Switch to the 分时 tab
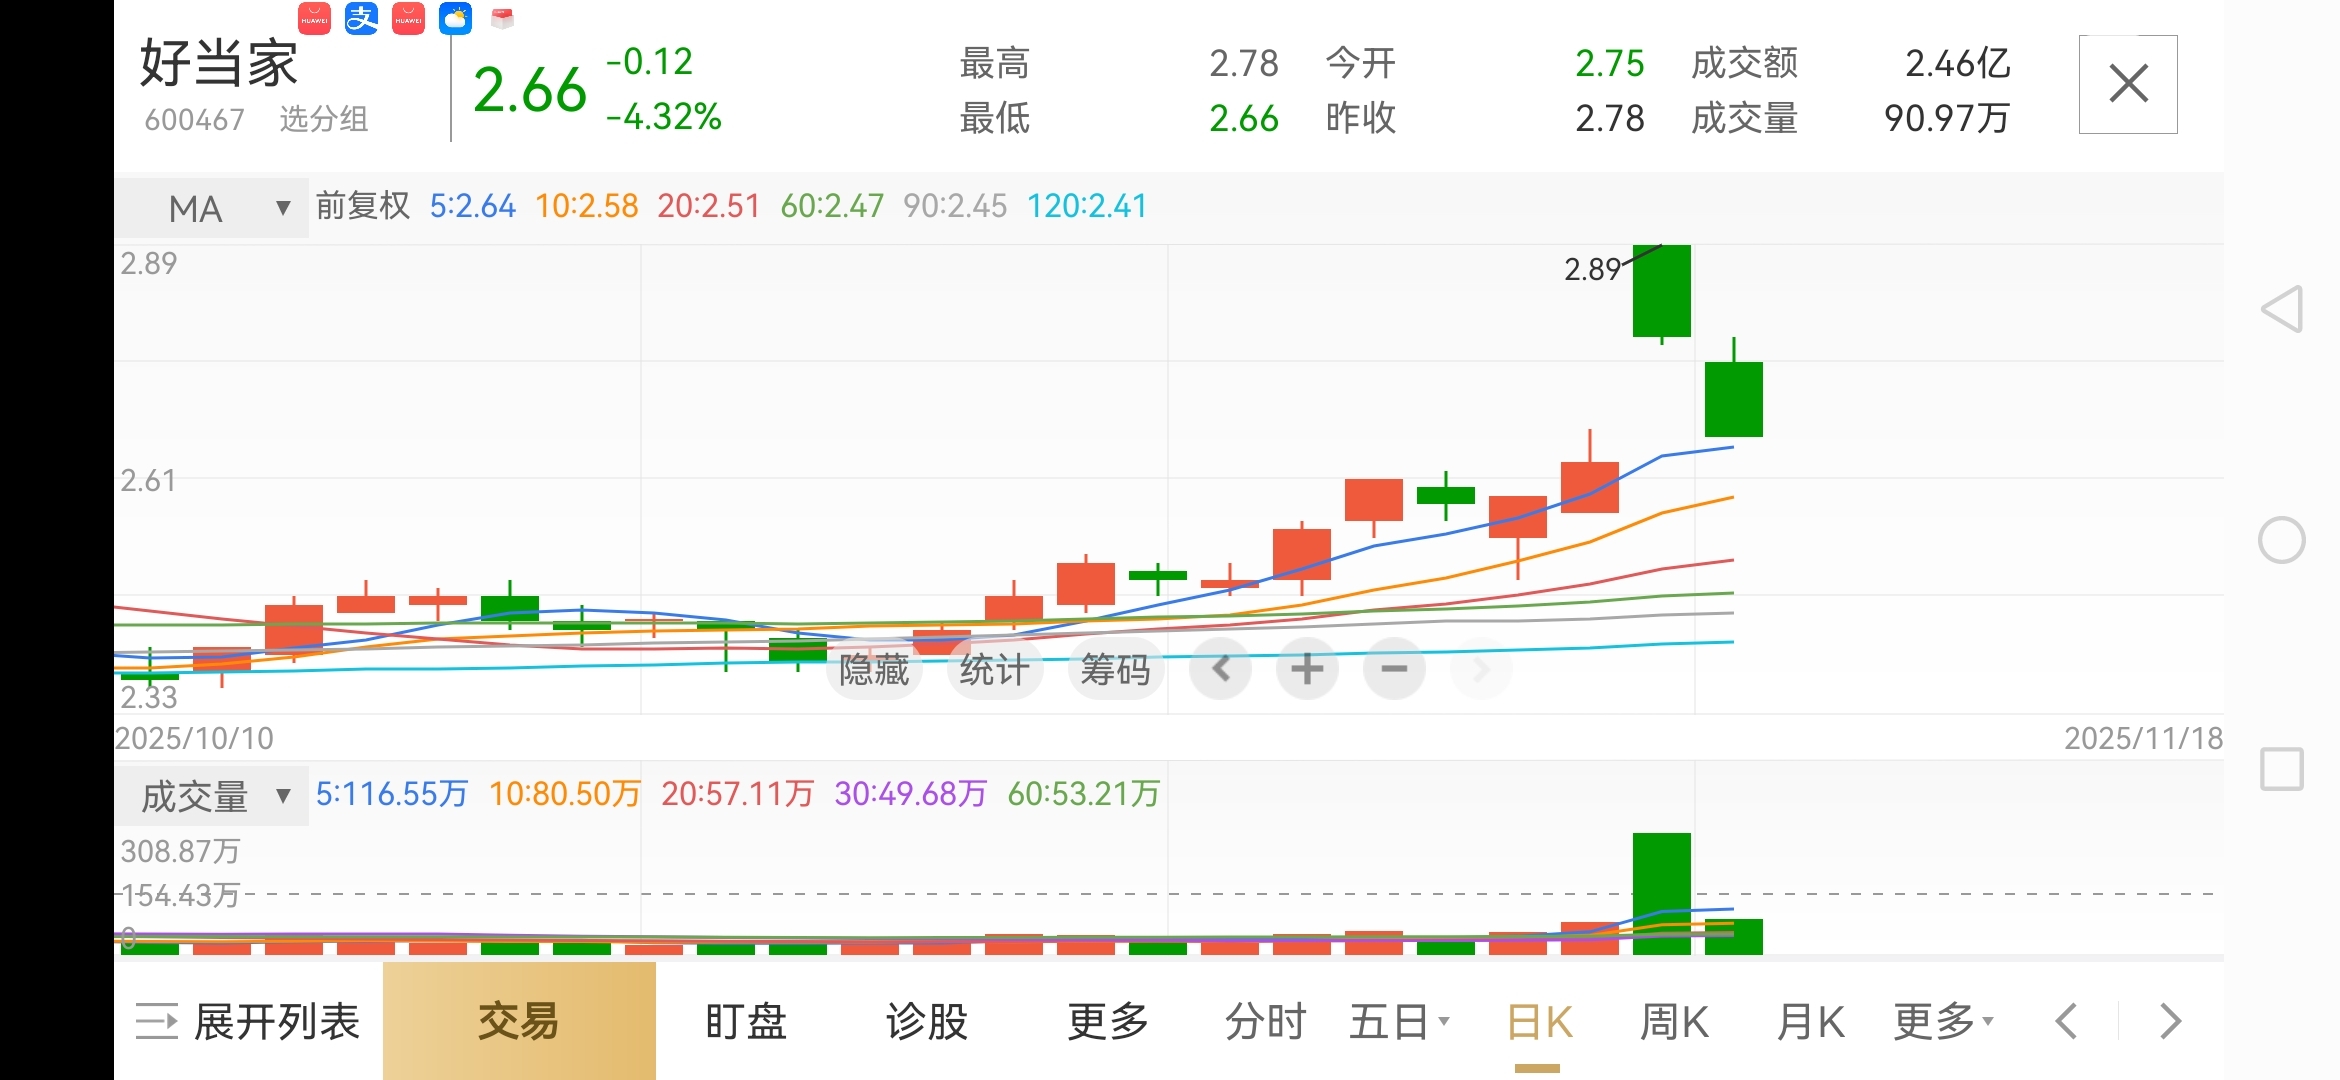2340x1080 pixels. pos(1266,1022)
